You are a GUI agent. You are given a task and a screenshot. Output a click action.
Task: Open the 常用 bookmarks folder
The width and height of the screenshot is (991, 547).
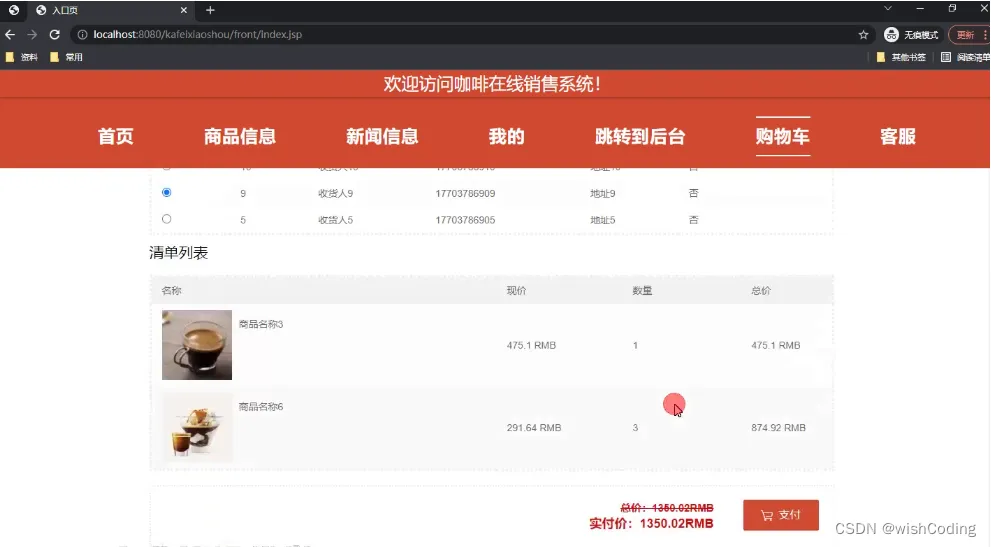coord(66,57)
